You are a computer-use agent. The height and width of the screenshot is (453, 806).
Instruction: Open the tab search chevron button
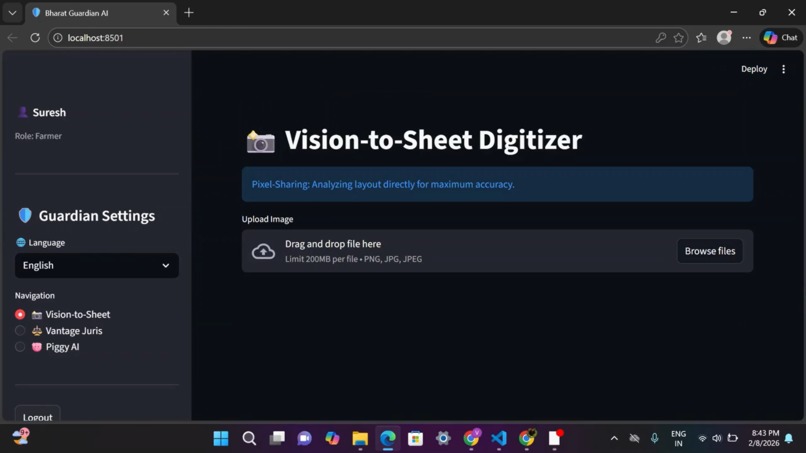click(x=12, y=13)
